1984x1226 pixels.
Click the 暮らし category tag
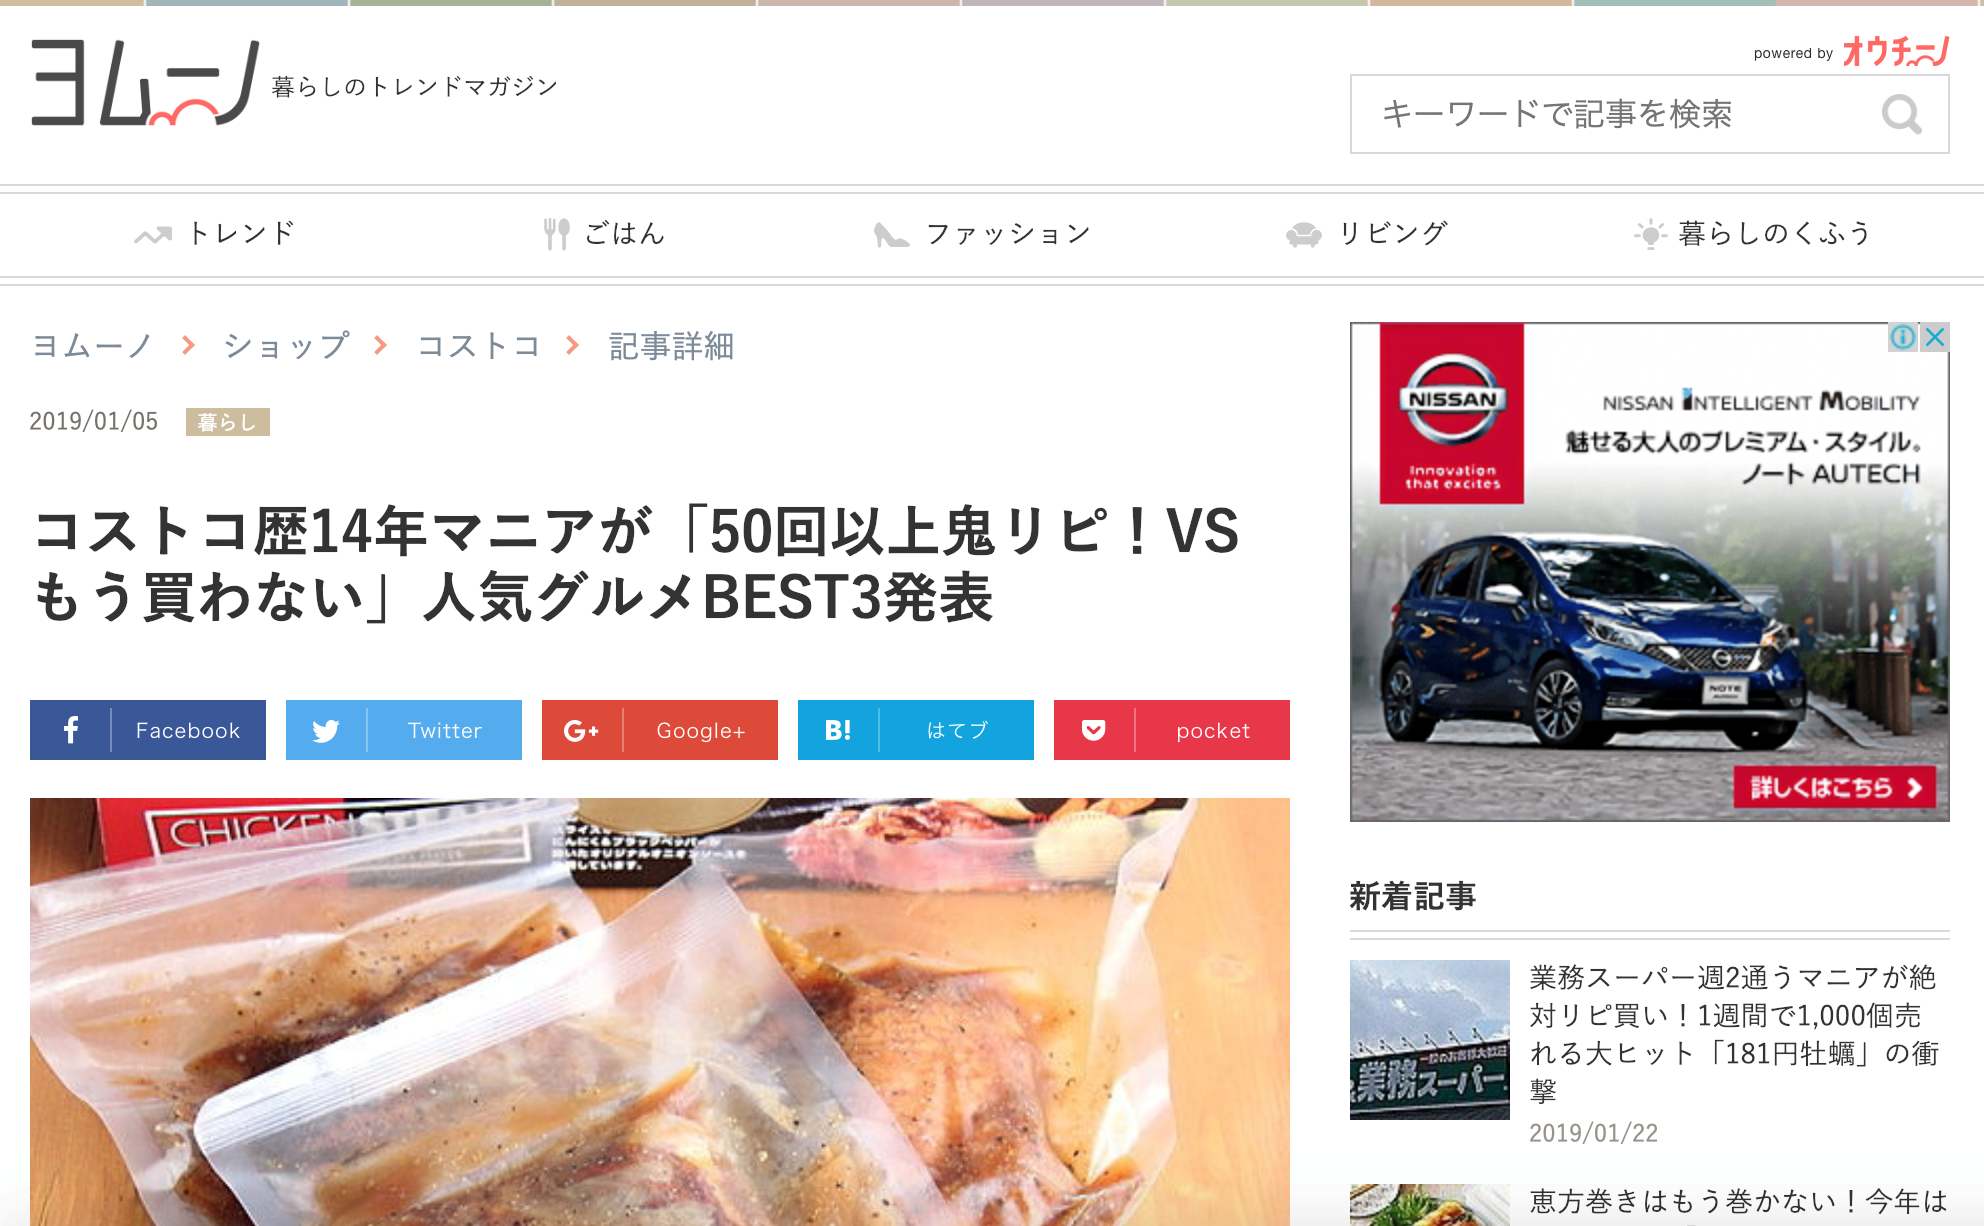pos(228,422)
